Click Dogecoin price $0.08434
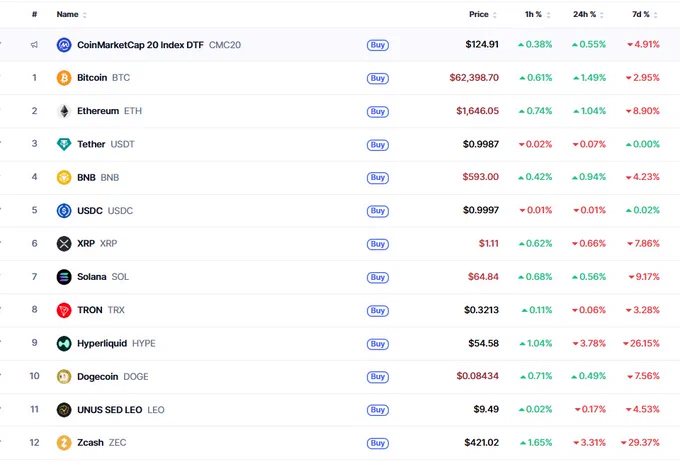 (477, 376)
